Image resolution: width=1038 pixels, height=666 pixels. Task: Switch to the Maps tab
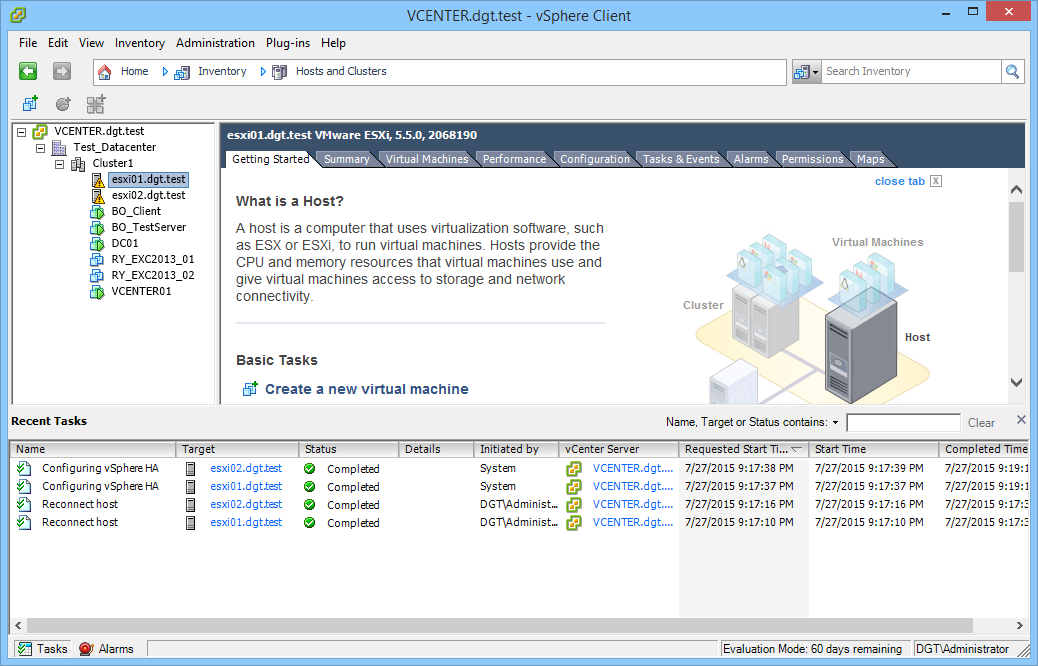pyautogui.click(x=871, y=160)
